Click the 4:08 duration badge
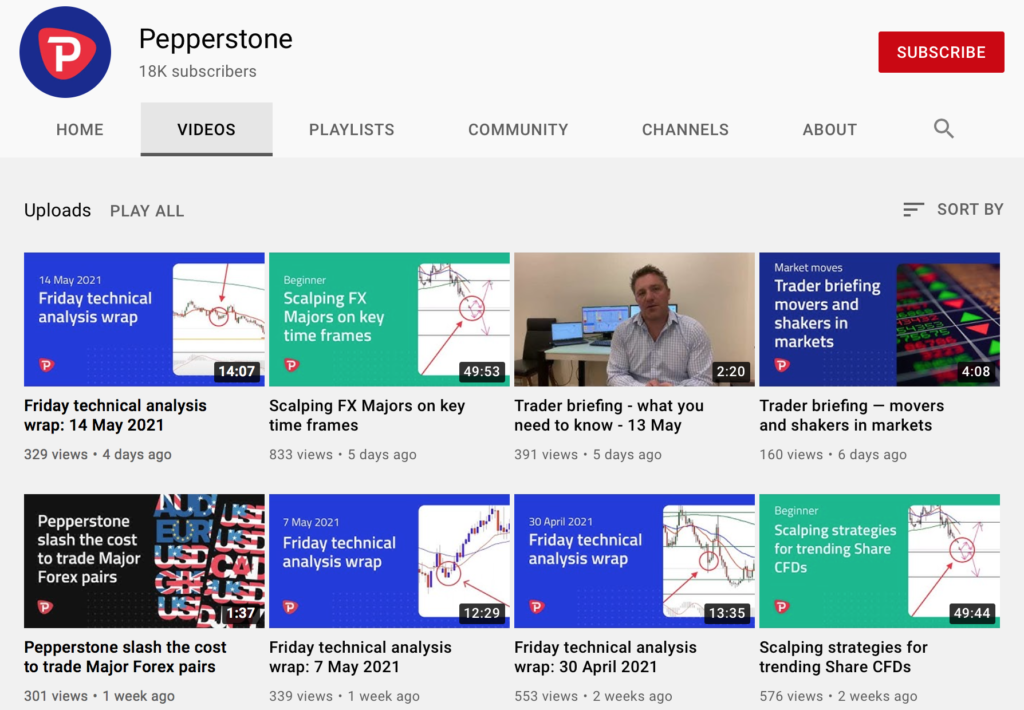1024x710 pixels. [976, 372]
